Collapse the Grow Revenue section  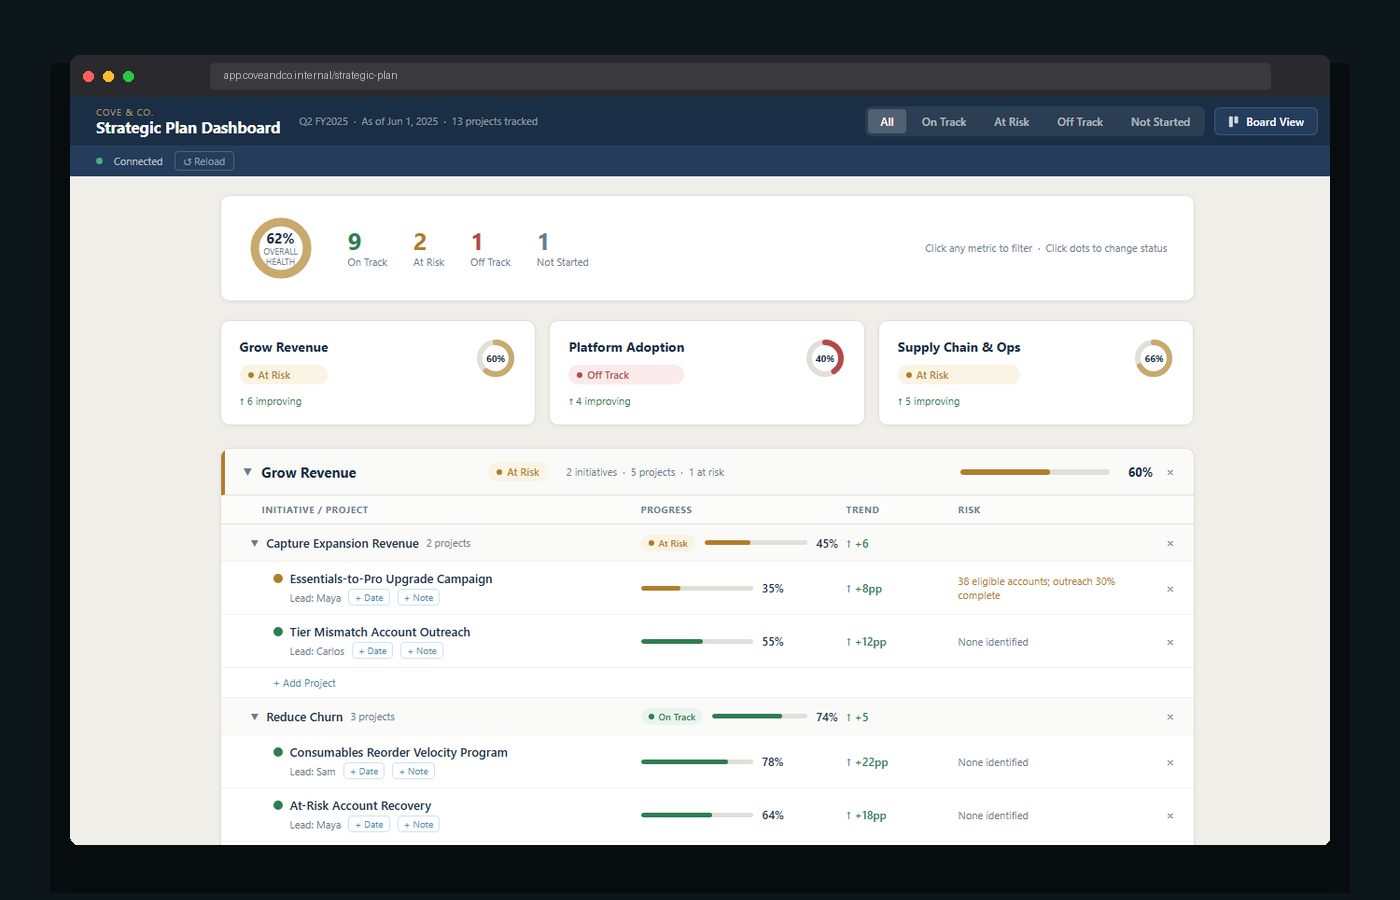247,472
